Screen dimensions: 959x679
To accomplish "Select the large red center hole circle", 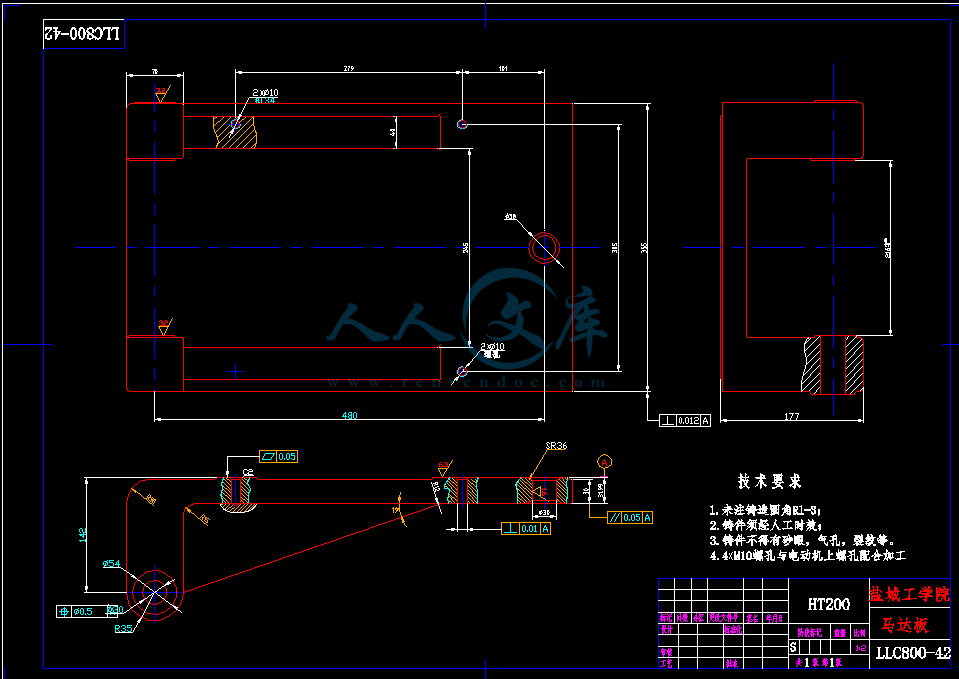I will coord(545,245).
